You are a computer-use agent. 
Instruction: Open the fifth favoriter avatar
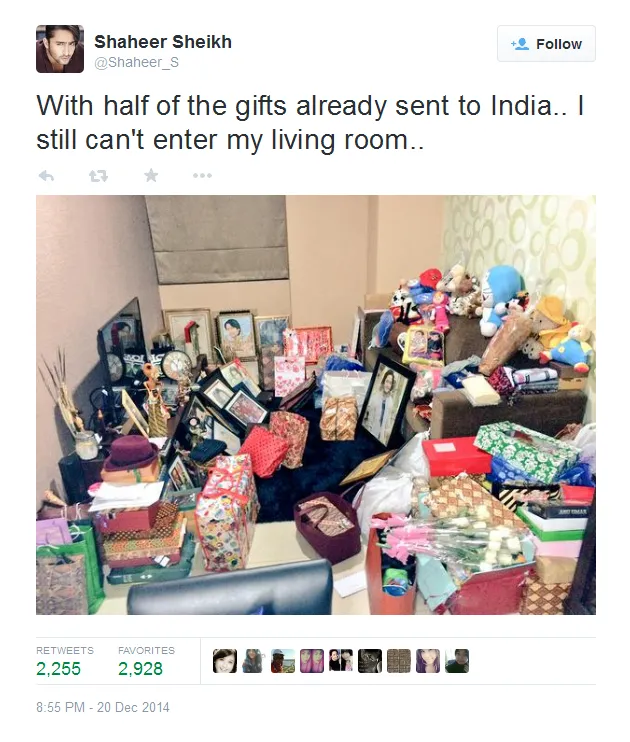(x=341, y=661)
